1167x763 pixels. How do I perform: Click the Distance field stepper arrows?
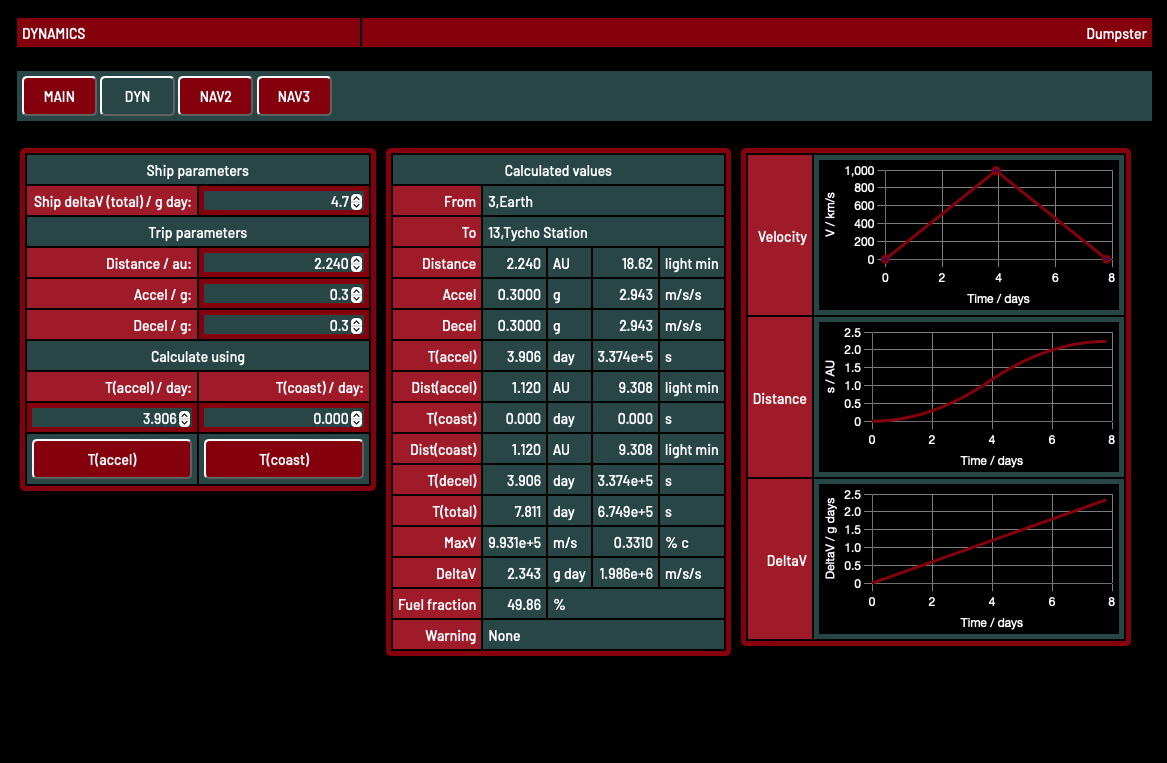[357, 264]
